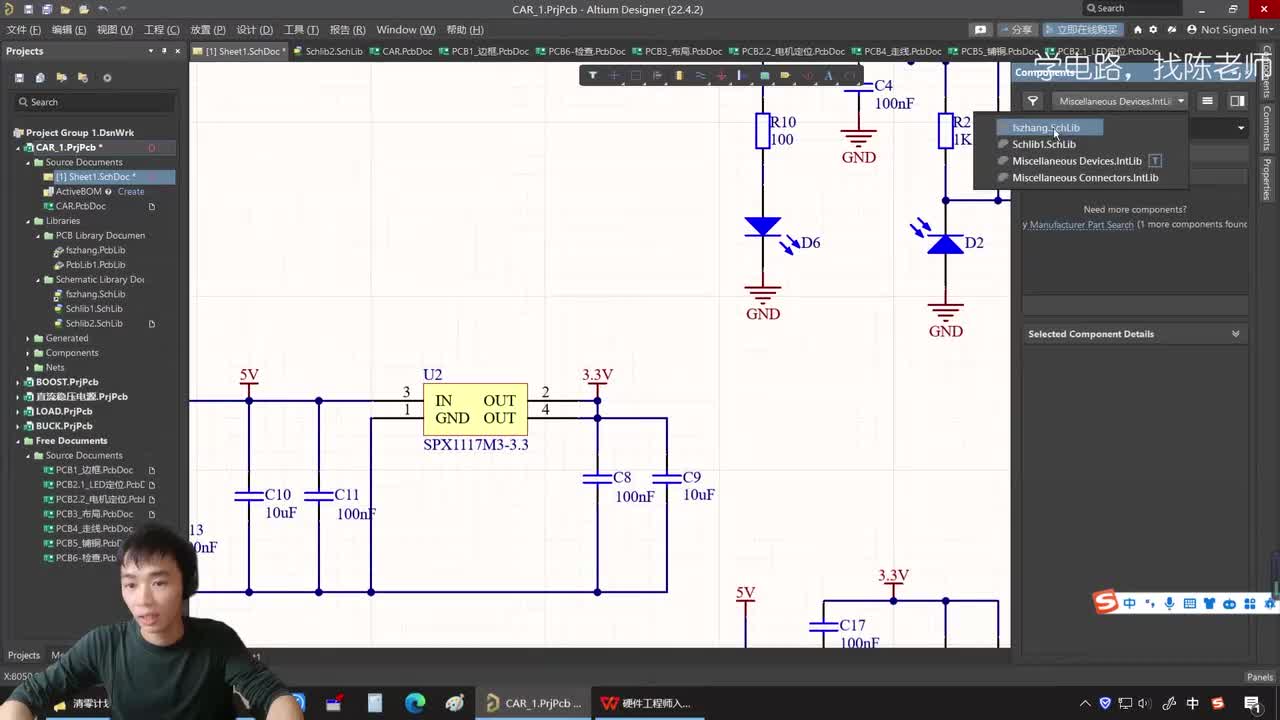Select Schlib1.SchLib in the library list

tap(1043, 144)
